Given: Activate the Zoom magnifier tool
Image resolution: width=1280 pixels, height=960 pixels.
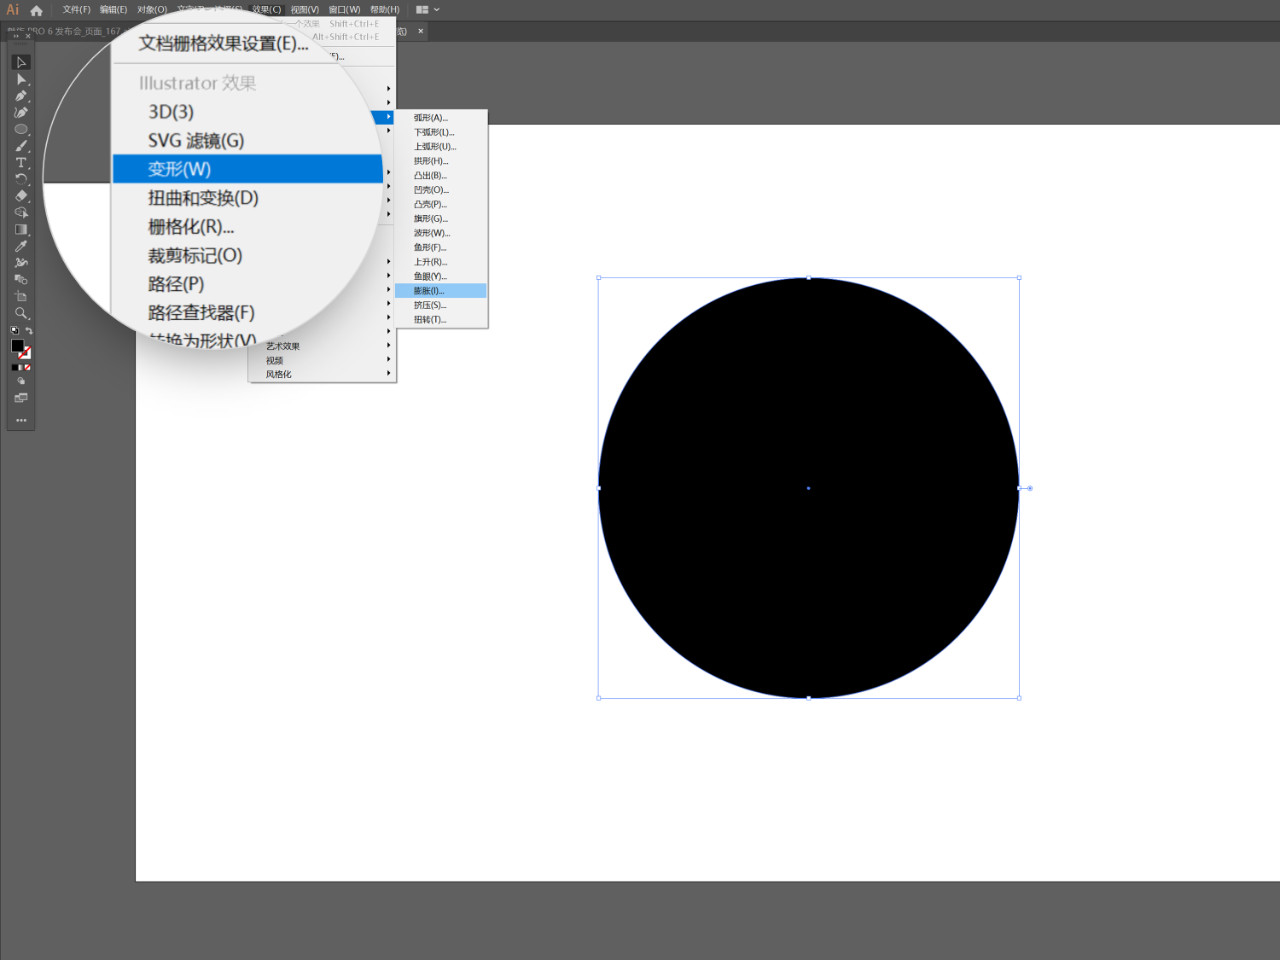Looking at the screenshot, I should (x=21, y=313).
